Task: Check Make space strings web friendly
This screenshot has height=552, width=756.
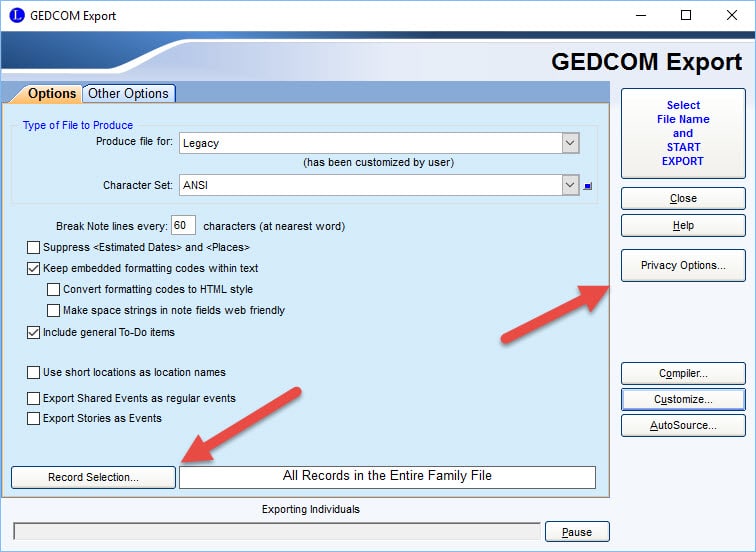Action: pos(54,310)
